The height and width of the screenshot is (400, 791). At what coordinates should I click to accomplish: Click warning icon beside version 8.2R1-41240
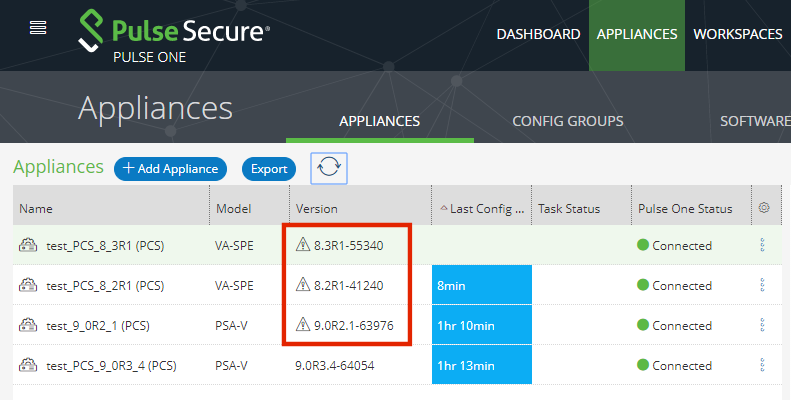click(x=303, y=284)
